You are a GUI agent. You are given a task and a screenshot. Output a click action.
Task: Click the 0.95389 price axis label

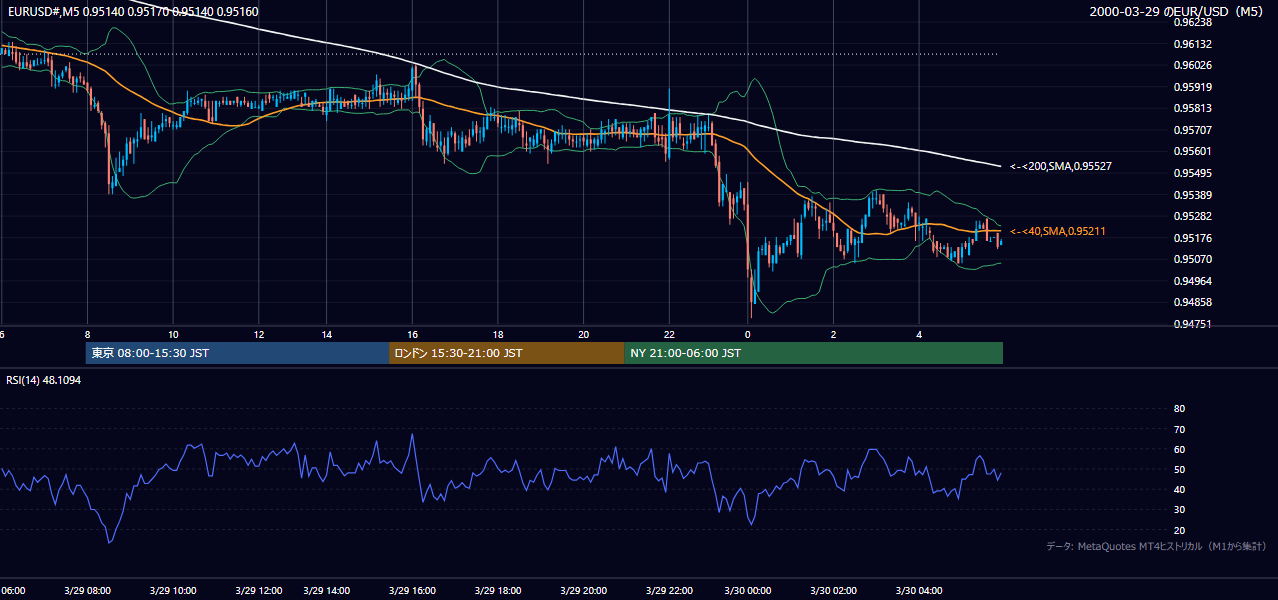point(1192,195)
